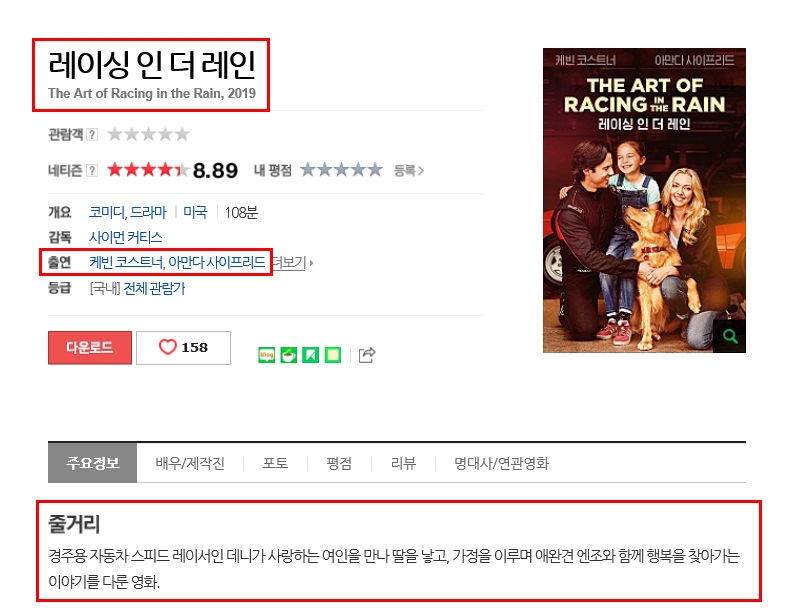Image resolution: width=795 pixels, height=612 pixels.
Task: Click the light green memo share icon
Action: tap(332, 355)
